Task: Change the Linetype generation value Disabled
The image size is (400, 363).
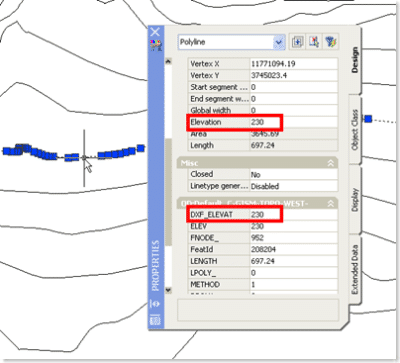Action: (265, 186)
